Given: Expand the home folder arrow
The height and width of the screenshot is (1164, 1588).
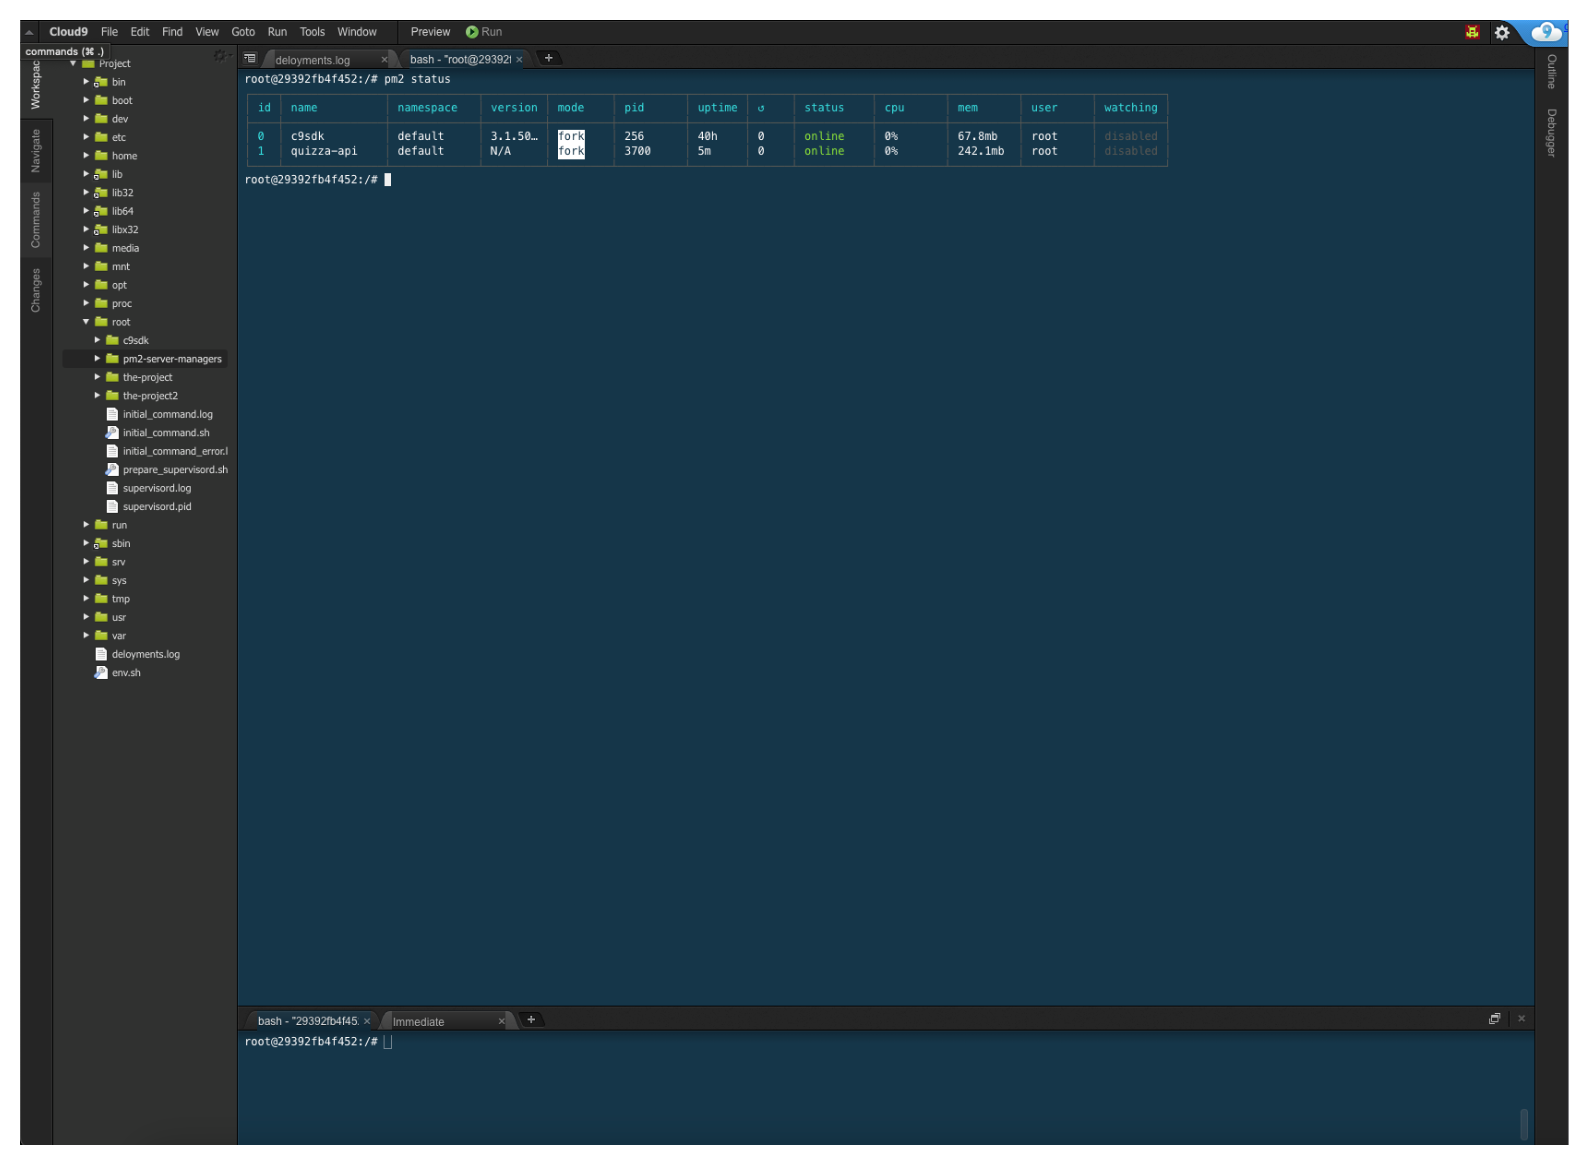Looking at the screenshot, I should [86, 156].
